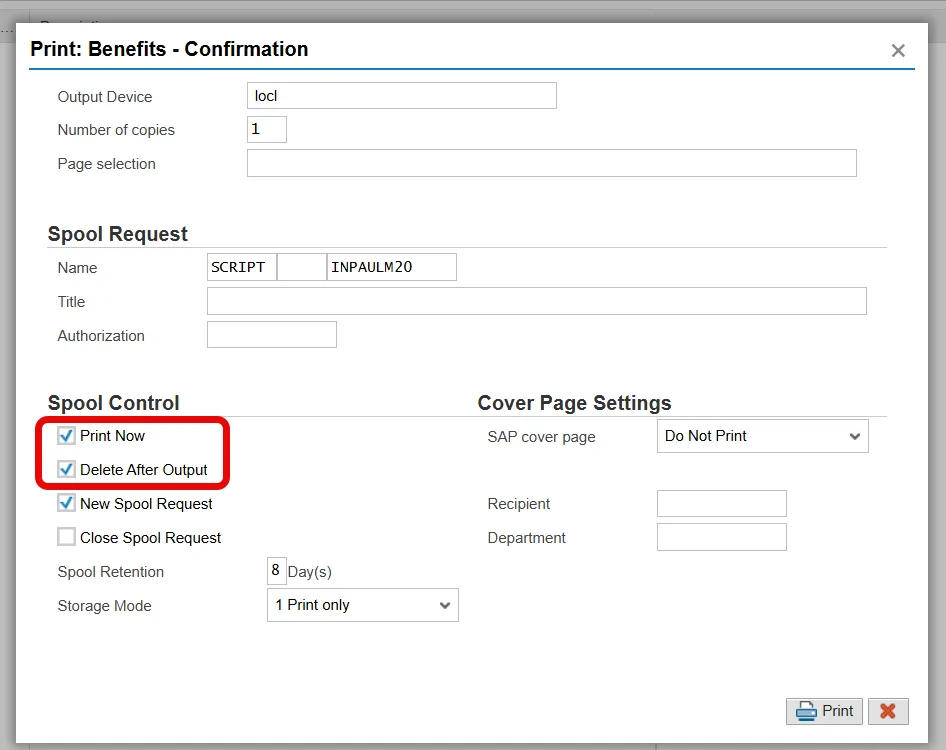Click the Output Device input field
The width and height of the screenshot is (946, 750).
click(401, 96)
